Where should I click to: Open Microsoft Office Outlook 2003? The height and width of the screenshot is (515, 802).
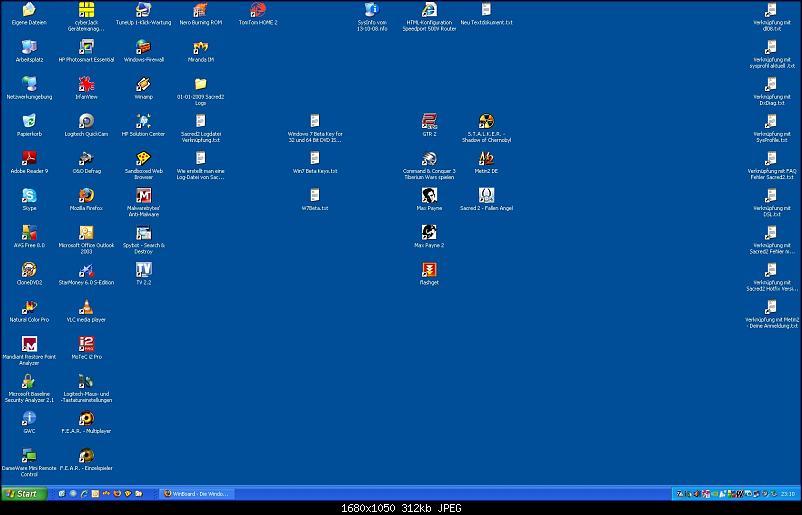86,233
